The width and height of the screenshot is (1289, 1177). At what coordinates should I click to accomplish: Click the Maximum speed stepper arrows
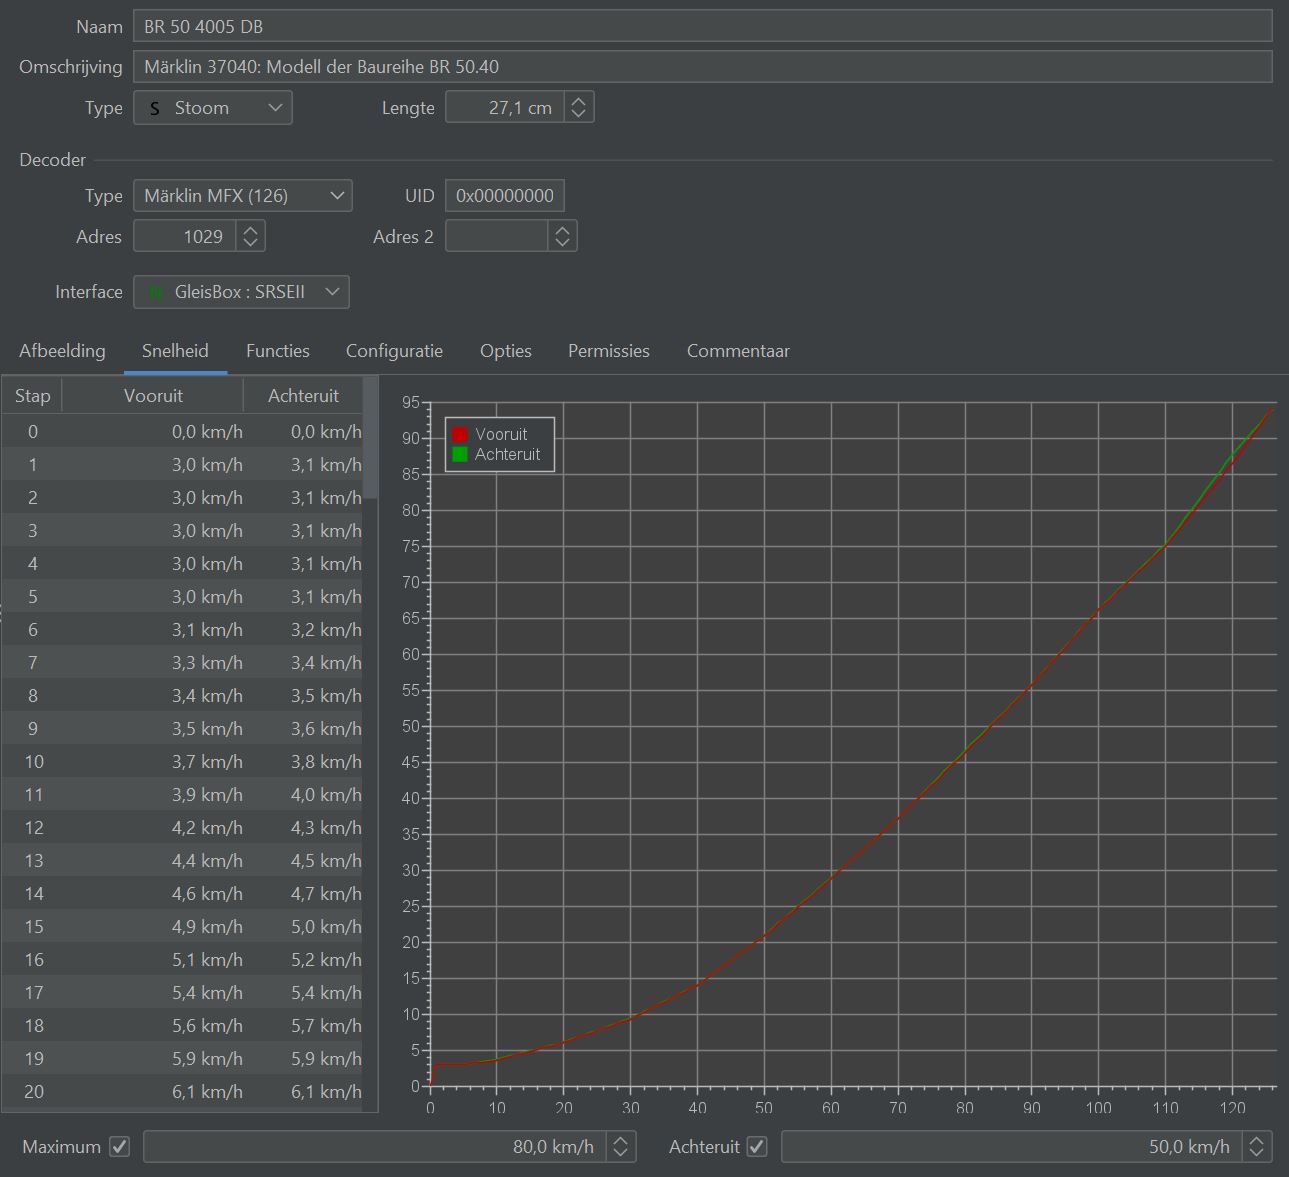point(620,1147)
